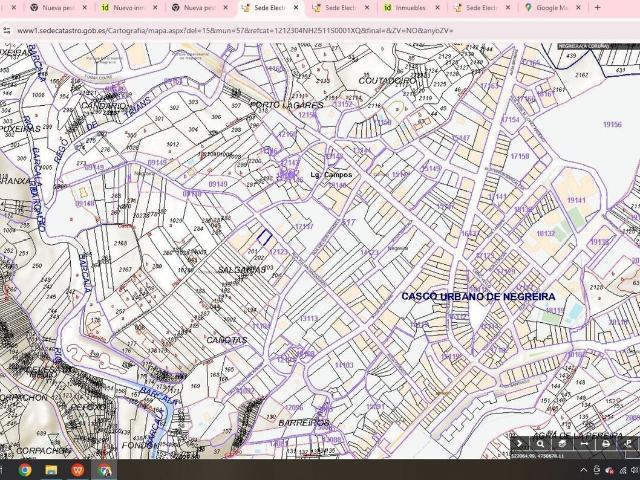Expand the map toolbar with the arrow icon

[519, 444]
